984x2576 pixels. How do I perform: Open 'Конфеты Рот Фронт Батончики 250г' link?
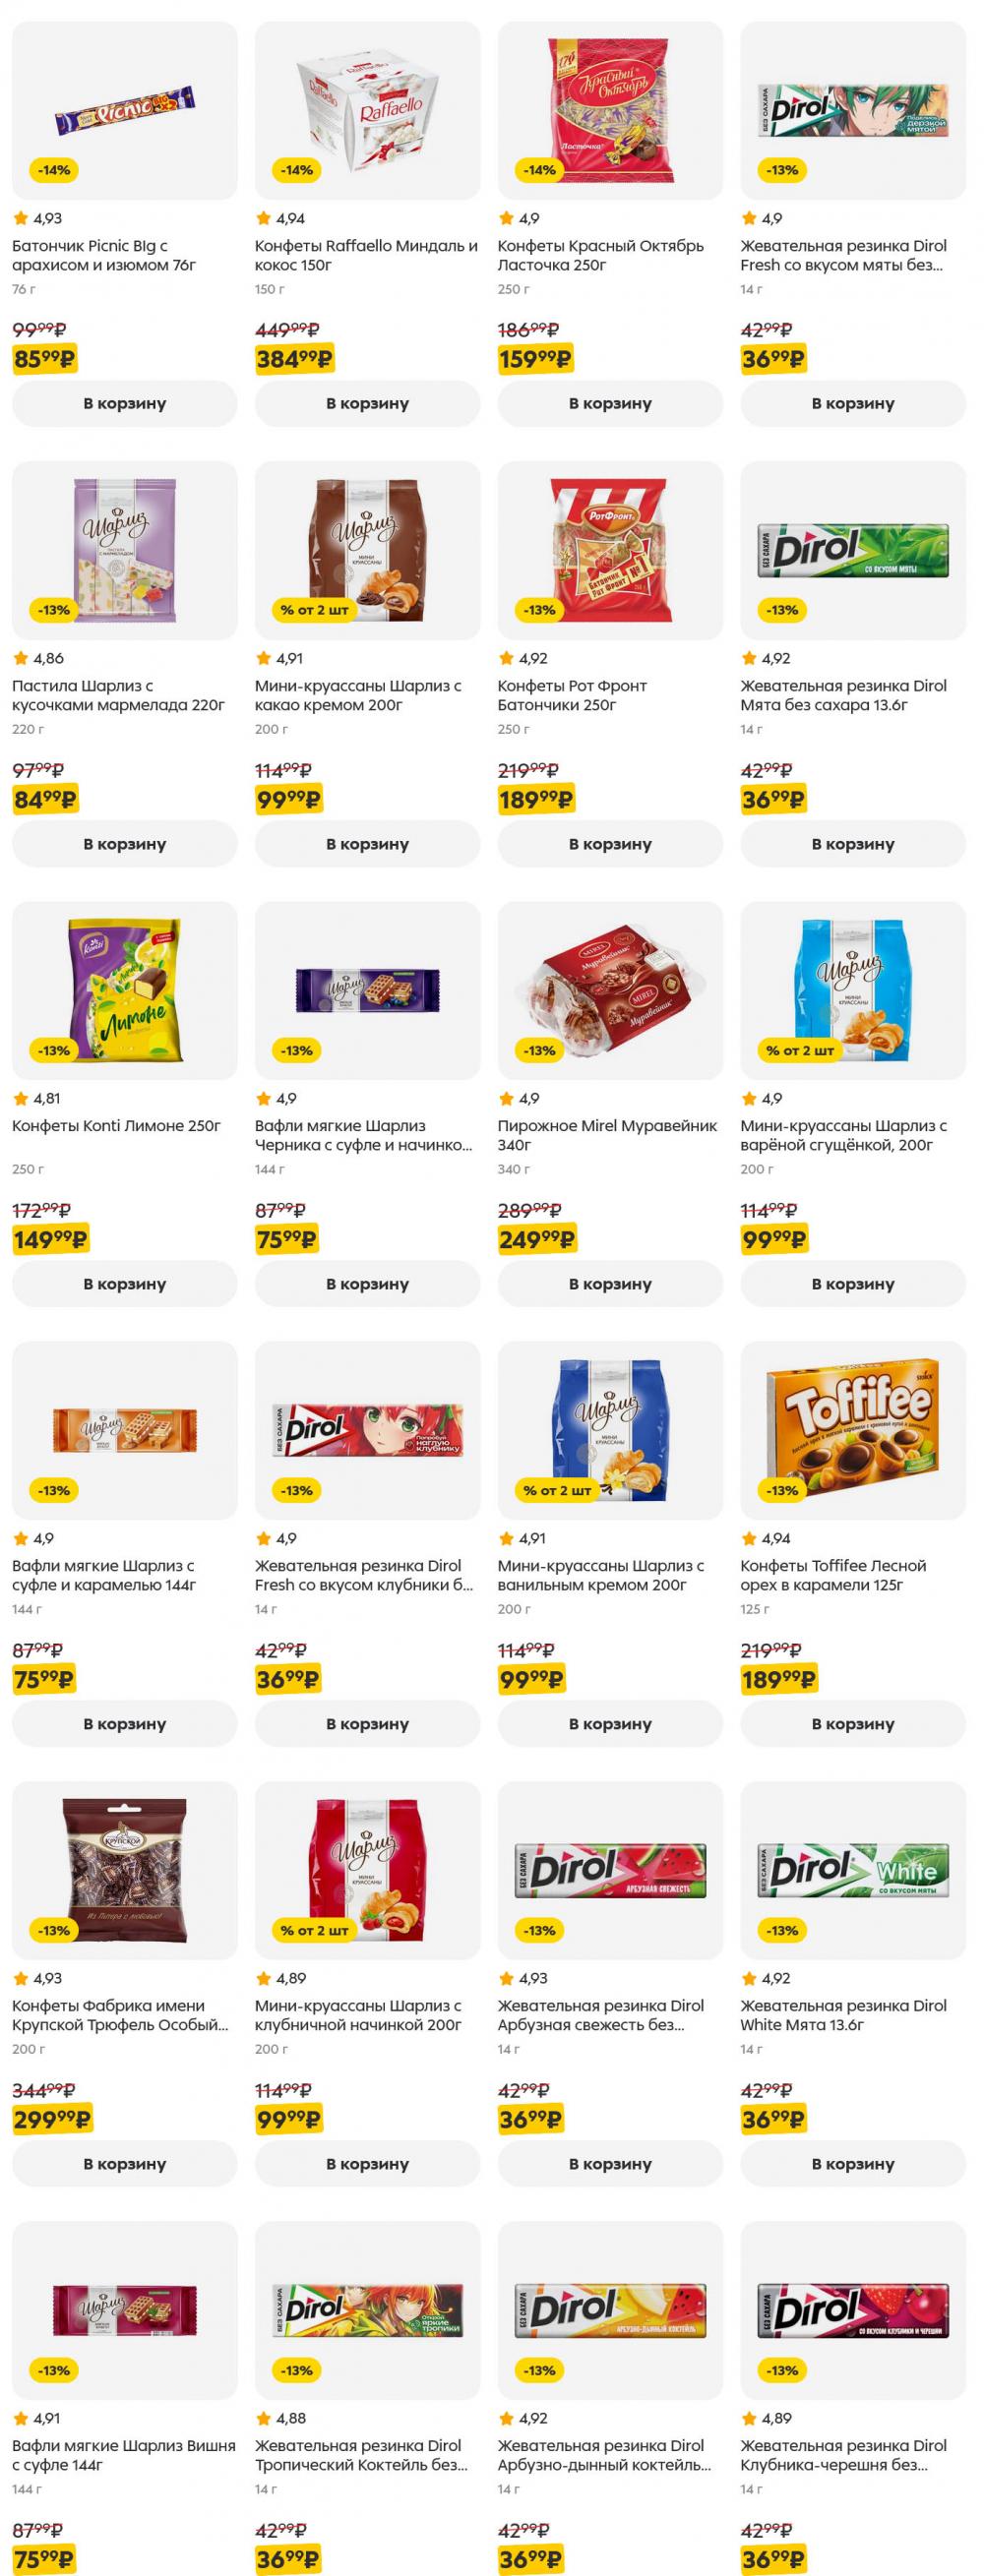click(x=572, y=695)
